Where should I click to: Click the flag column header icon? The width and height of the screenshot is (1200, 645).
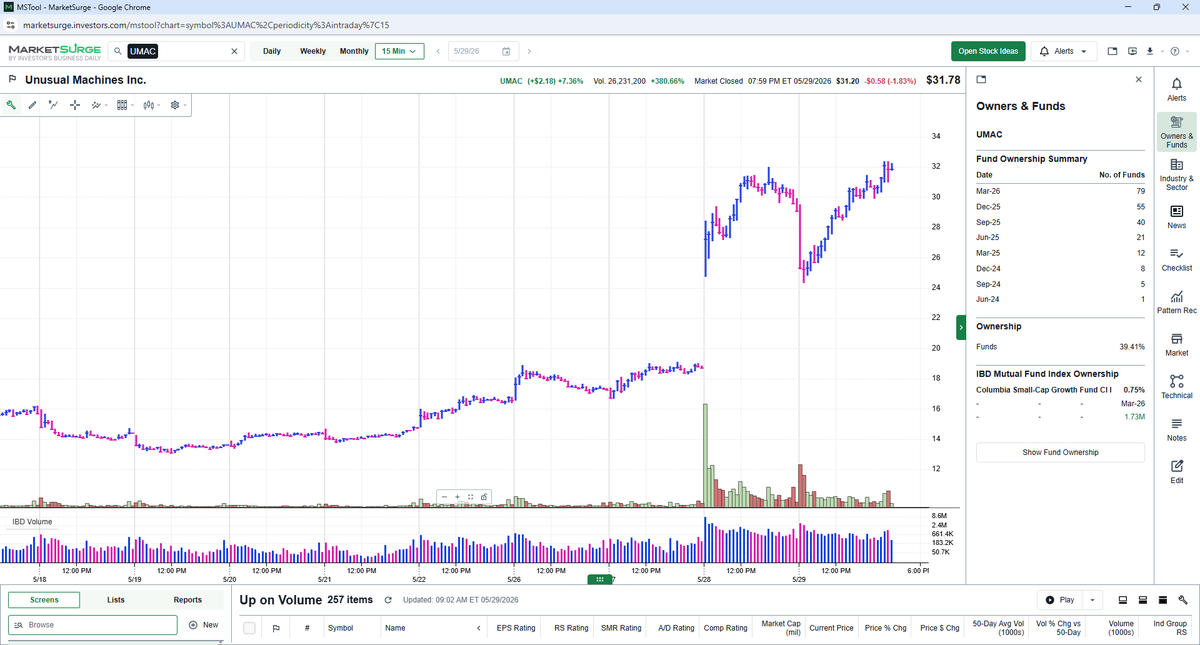(x=276, y=628)
